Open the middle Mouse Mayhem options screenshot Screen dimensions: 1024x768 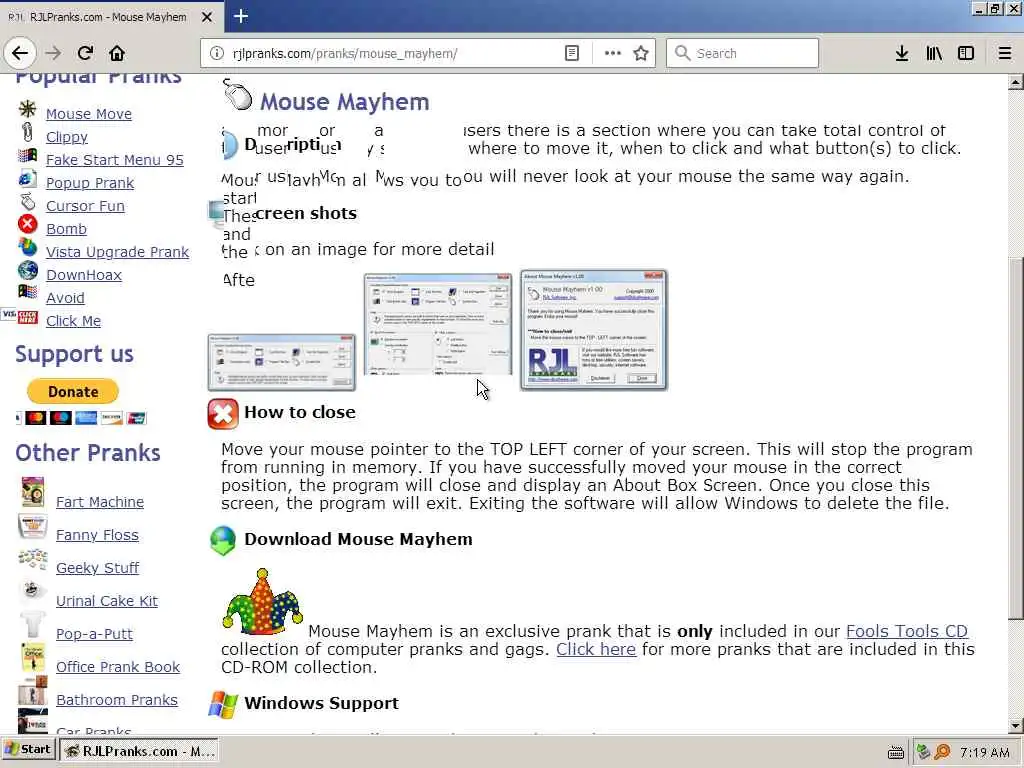pos(438,324)
